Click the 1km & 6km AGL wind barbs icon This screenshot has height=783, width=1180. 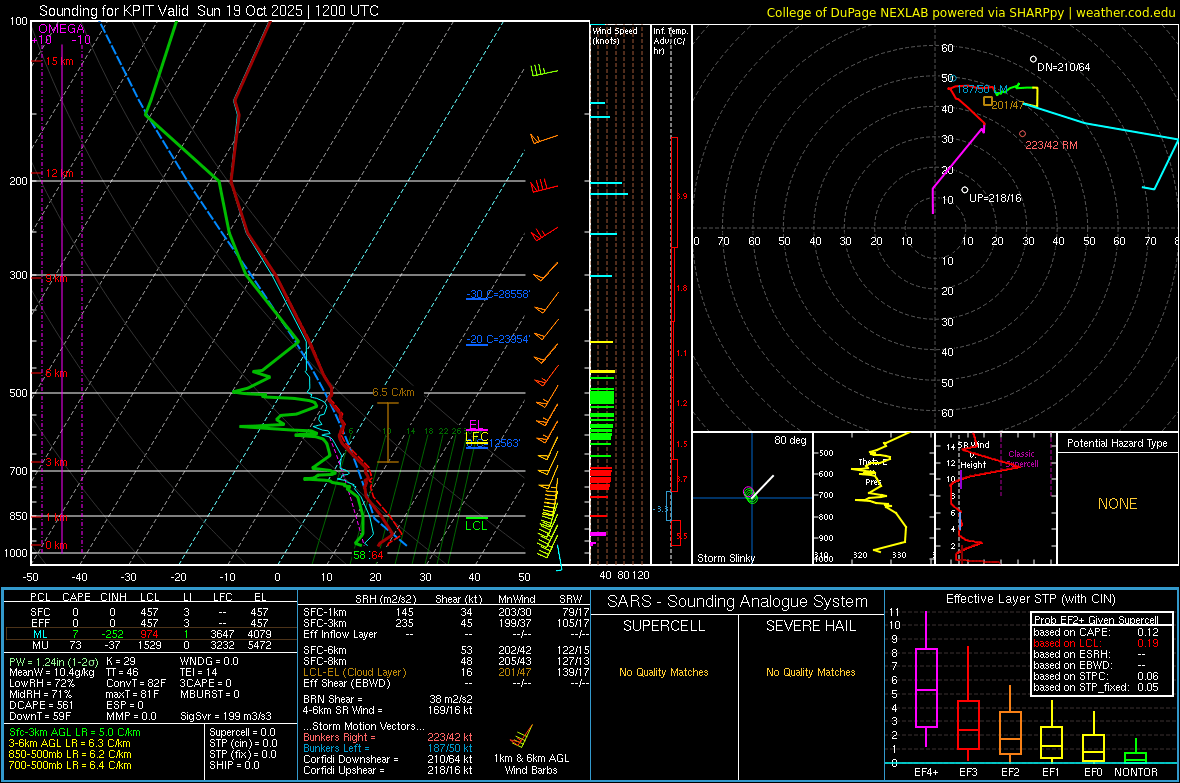click(521, 736)
